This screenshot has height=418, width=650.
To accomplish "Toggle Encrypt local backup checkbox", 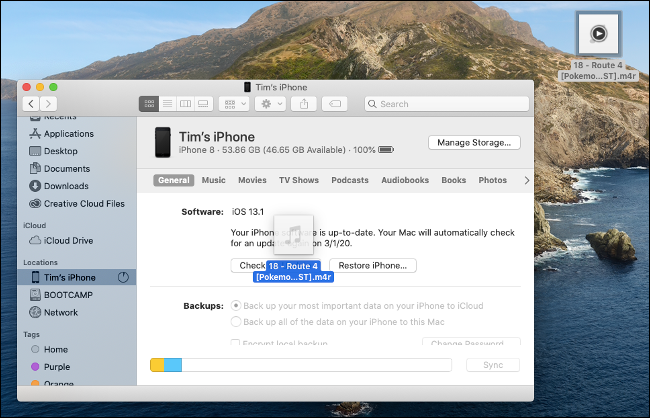I will [236, 343].
